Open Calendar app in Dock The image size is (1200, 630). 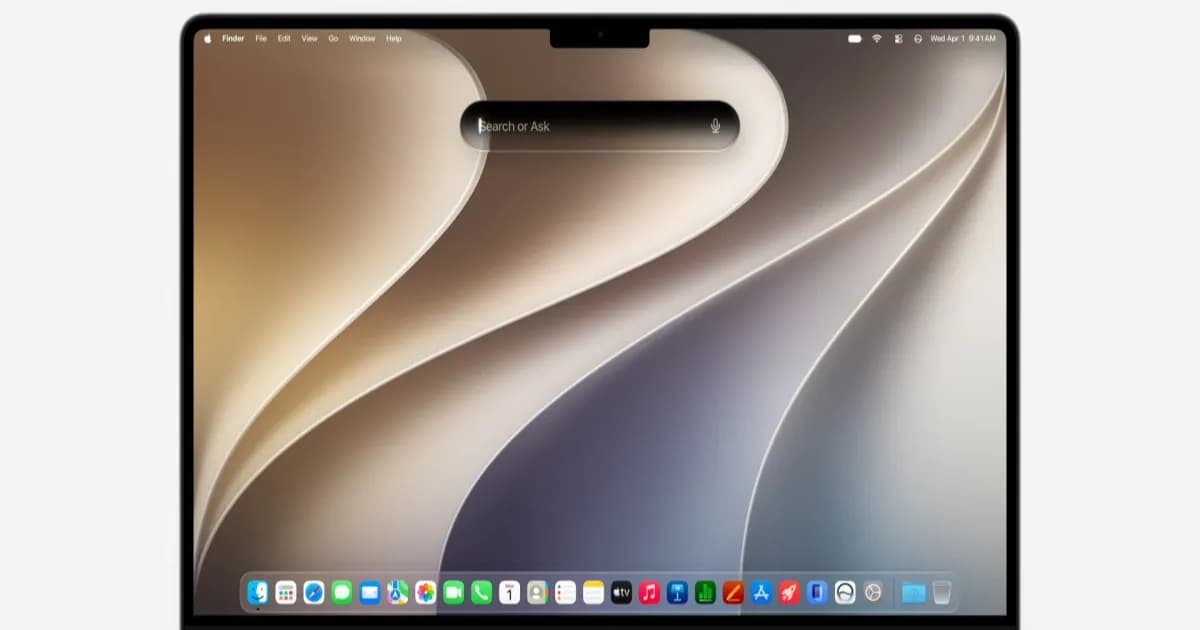tap(510, 592)
